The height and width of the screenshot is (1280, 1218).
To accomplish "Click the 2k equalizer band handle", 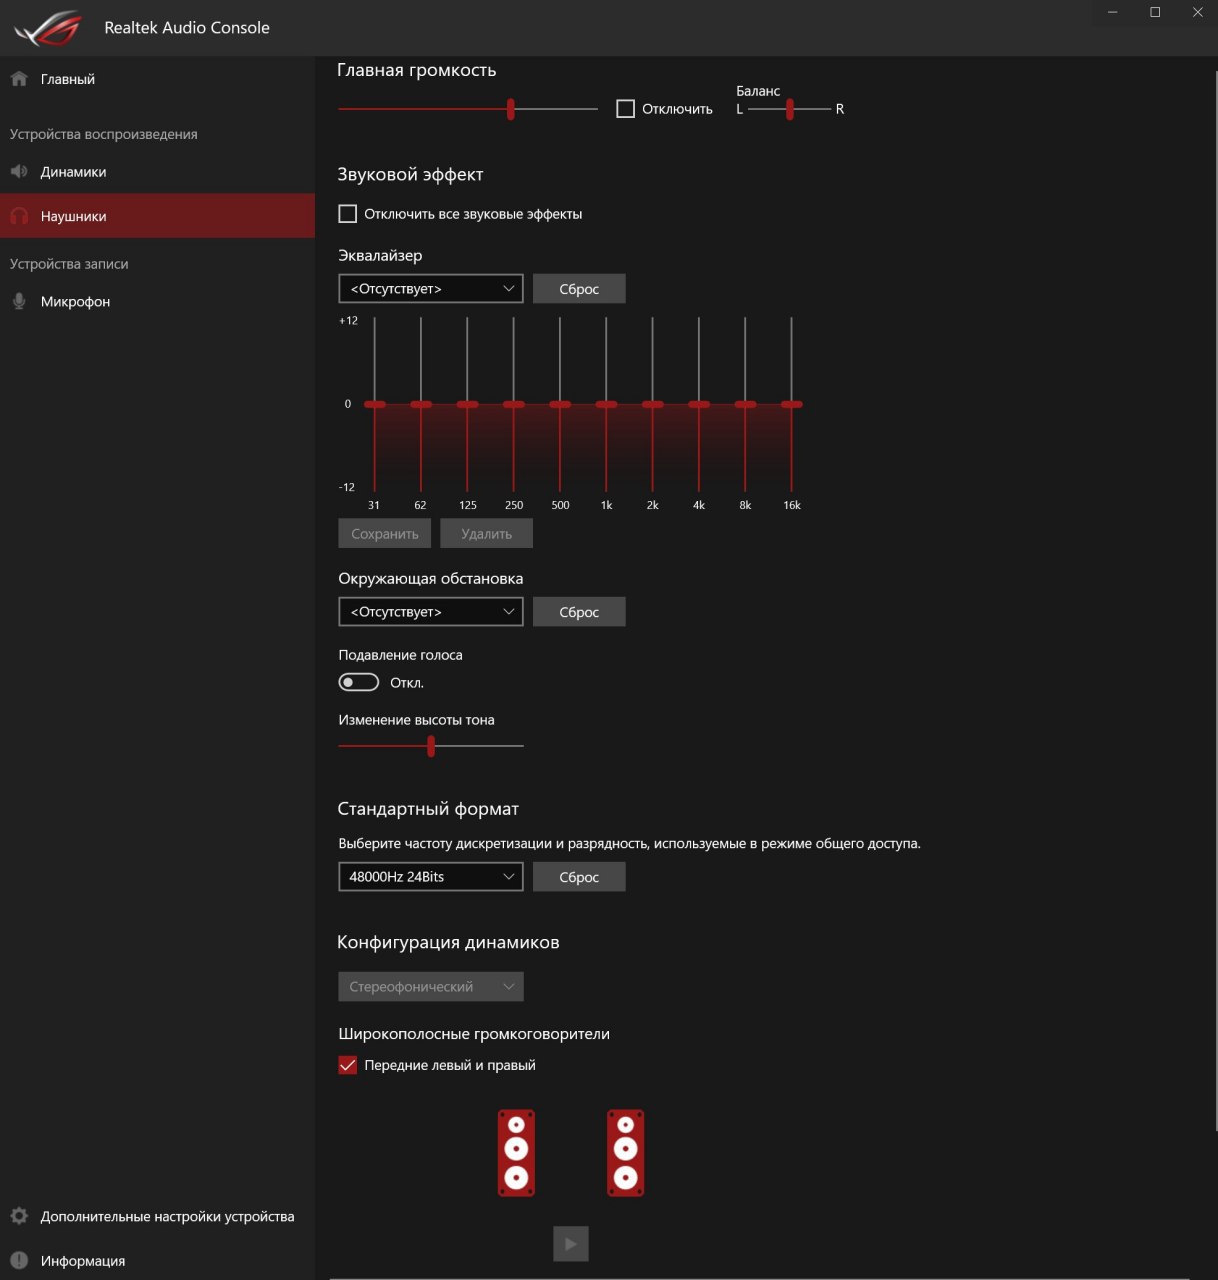I will pyautogui.click(x=653, y=404).
